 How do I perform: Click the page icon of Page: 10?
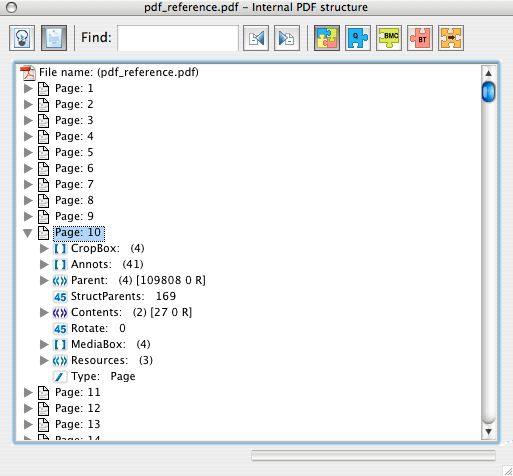[43, 233]
